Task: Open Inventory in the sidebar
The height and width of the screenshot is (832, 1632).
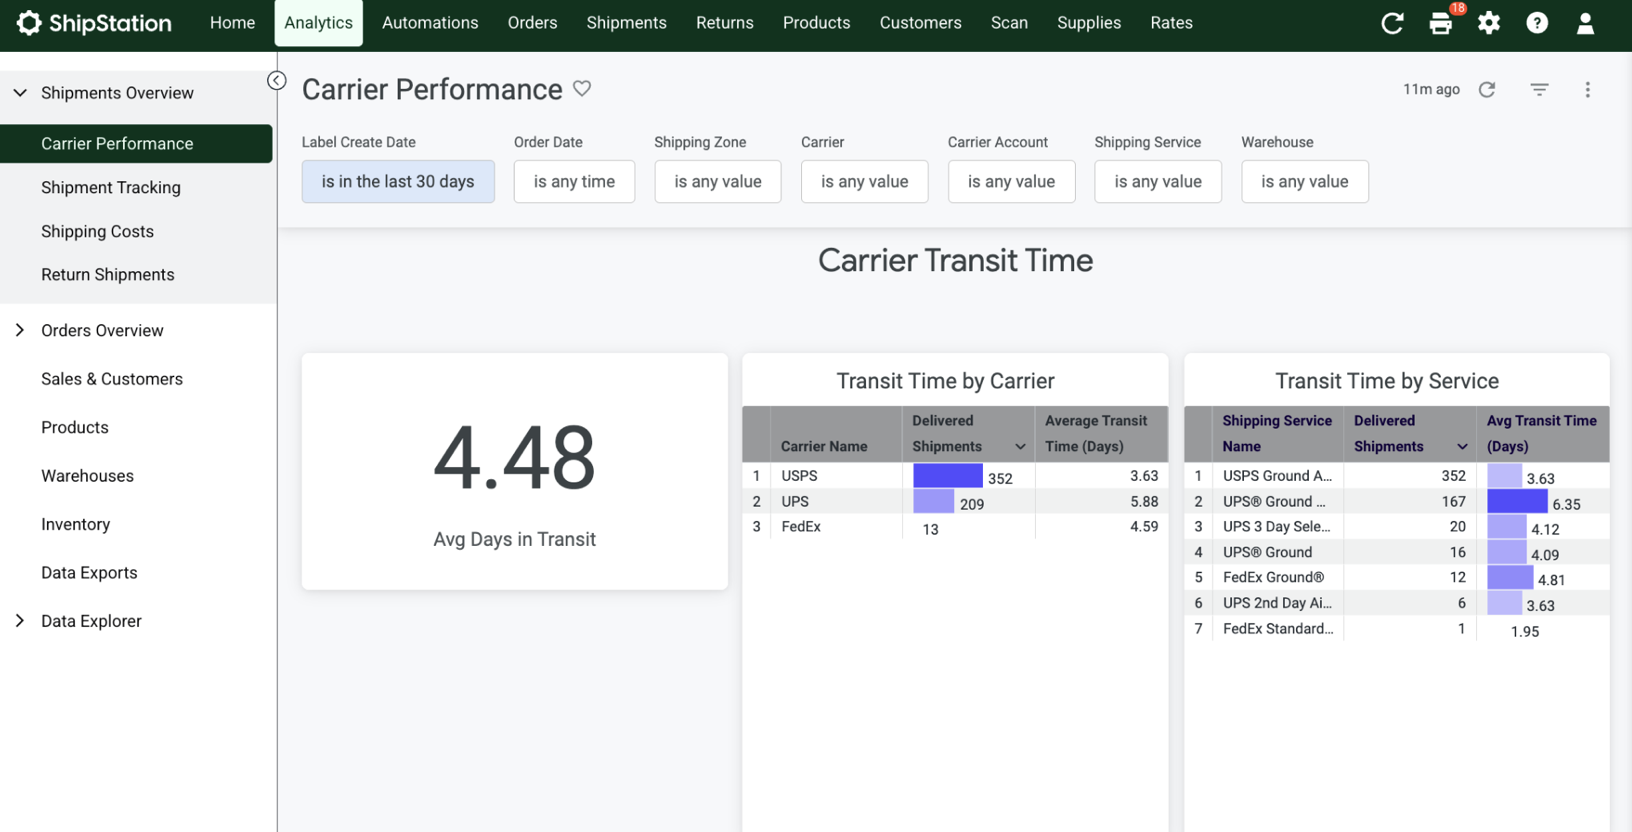Action: [x=75, y=524]
